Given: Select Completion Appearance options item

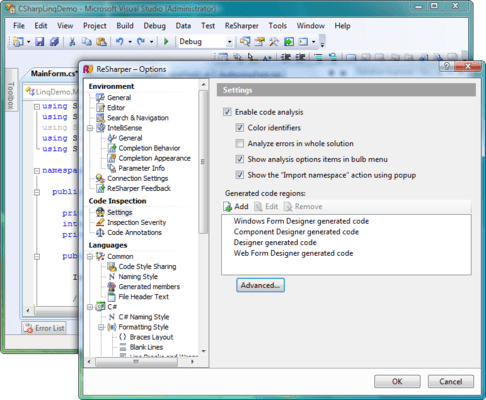Looking at the screenshot, I should (x=155, y=158).
